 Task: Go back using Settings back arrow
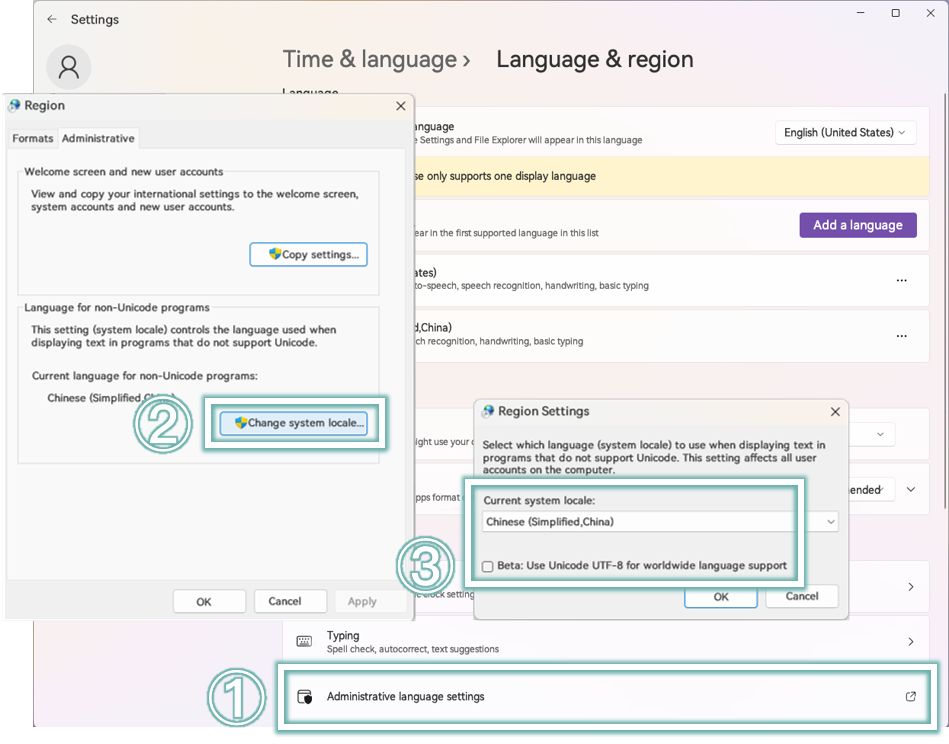coord(52,19)
